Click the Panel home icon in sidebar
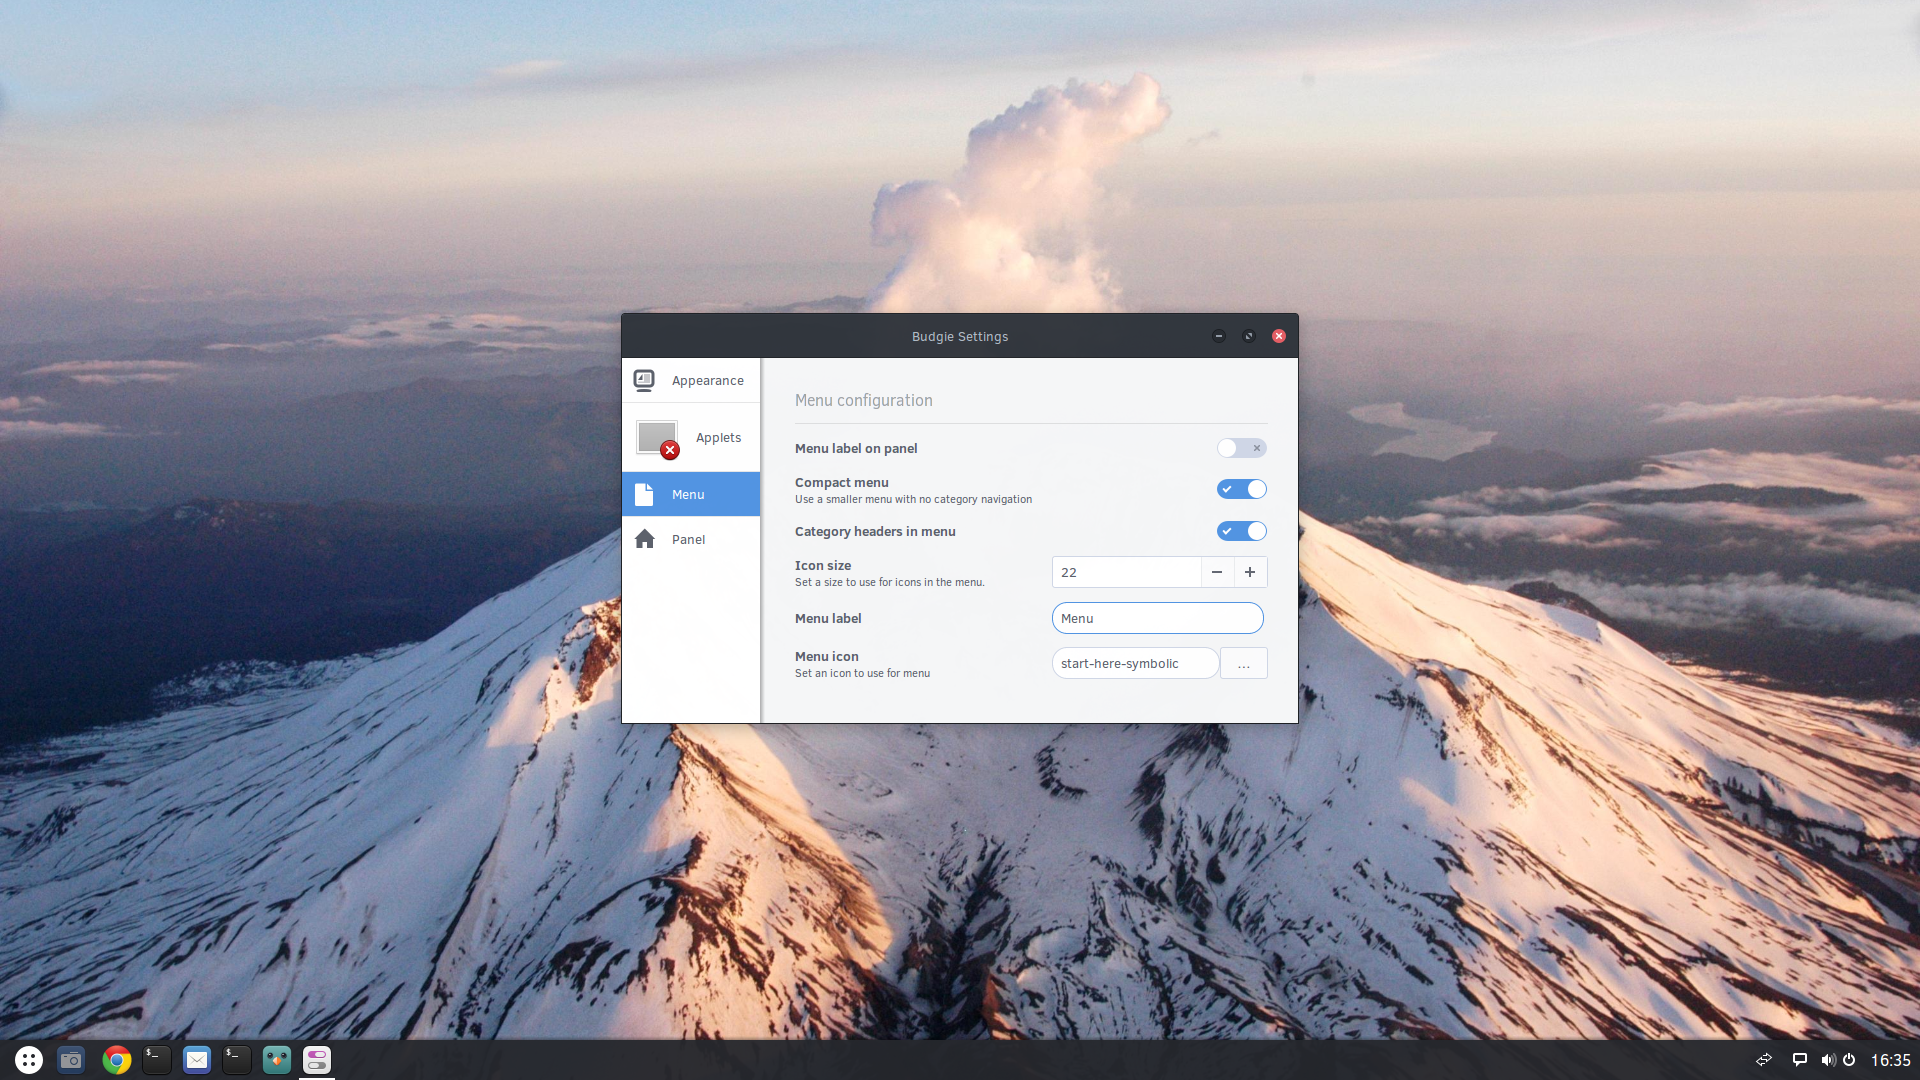The height and width of the screenshot is (1080, 1920). click(645, 539)
